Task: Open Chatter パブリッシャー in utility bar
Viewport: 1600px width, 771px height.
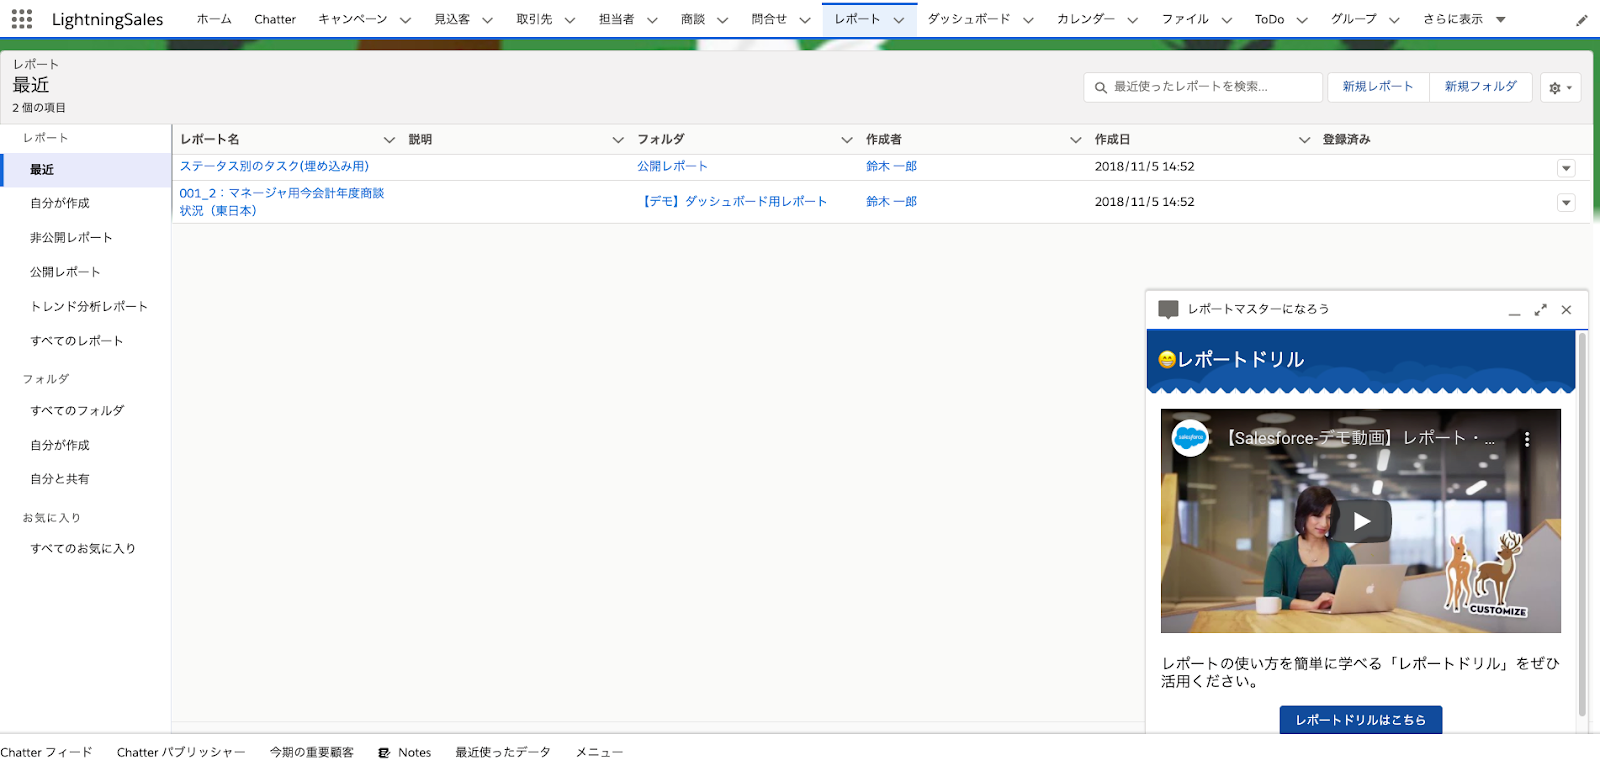Action: coord(181,753)
